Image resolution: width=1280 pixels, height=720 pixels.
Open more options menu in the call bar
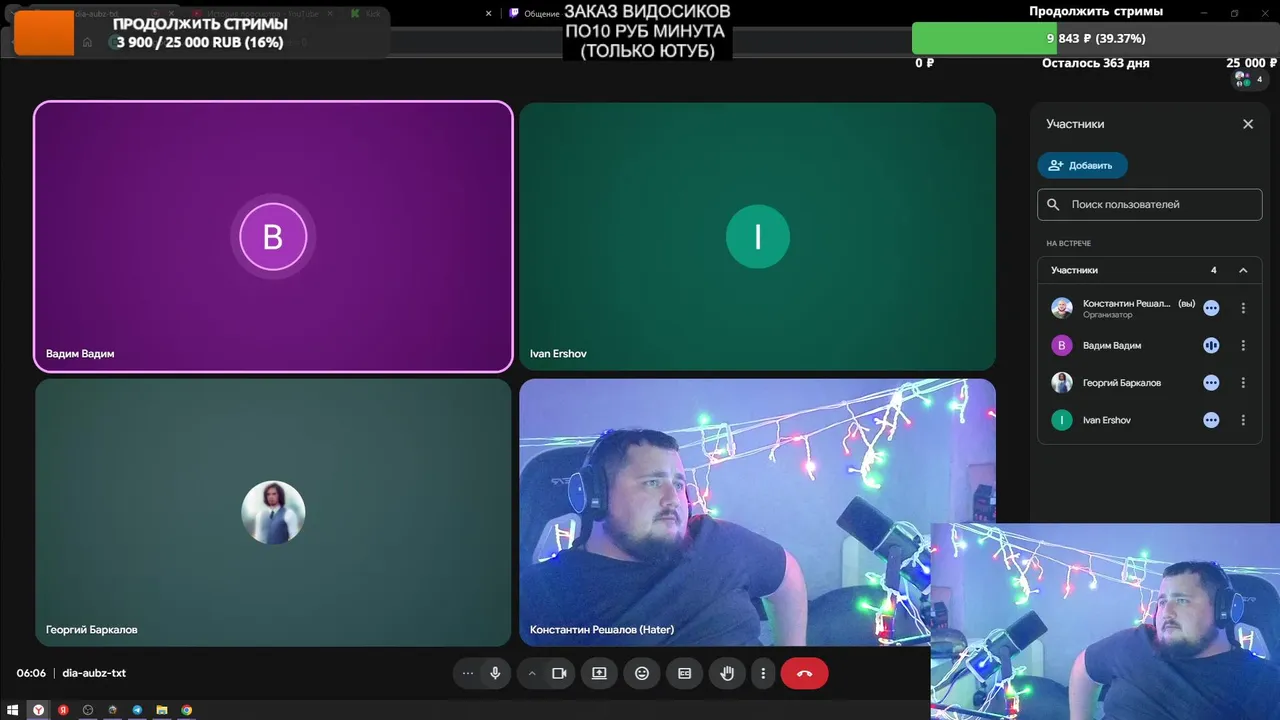[x=763, y=673]
